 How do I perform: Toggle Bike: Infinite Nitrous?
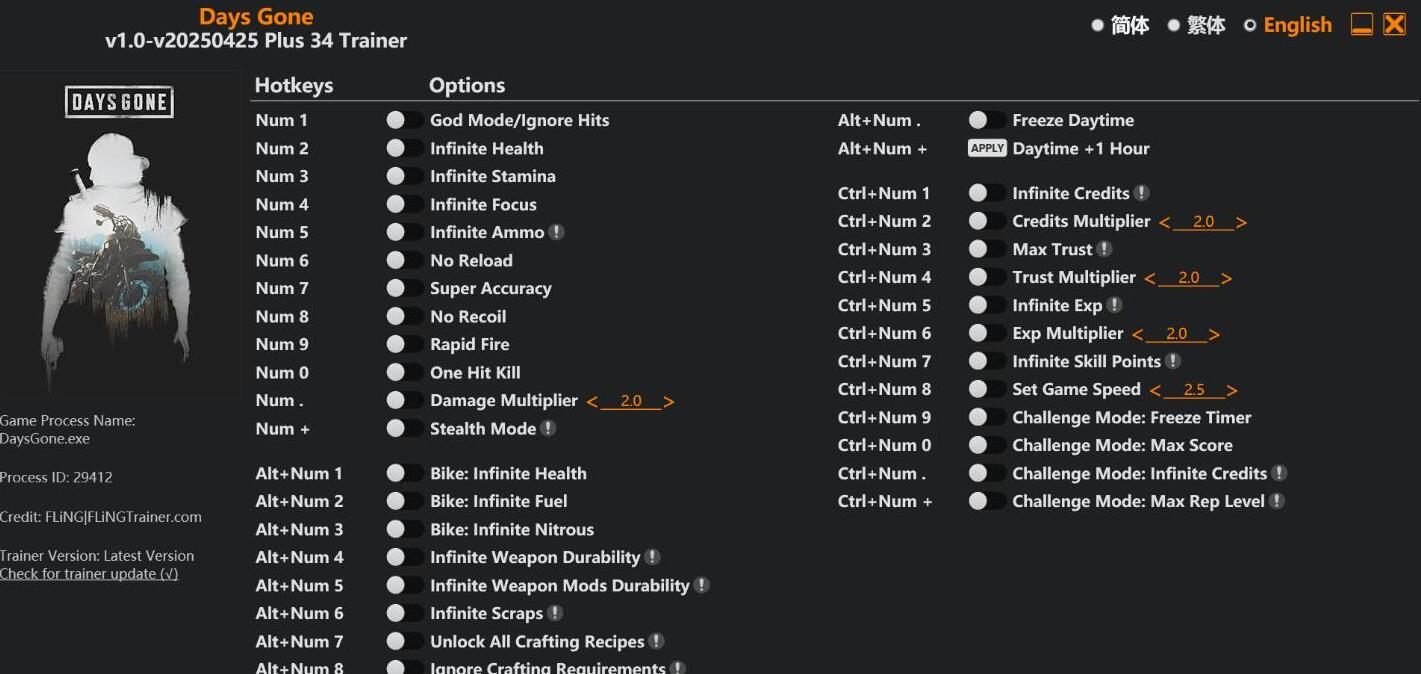tap(404, 529)
